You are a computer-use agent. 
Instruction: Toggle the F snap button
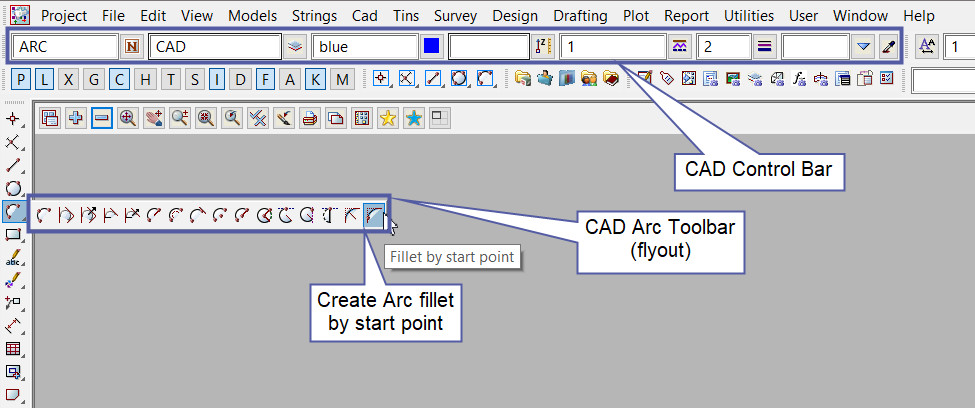click(x=265, y=79)
